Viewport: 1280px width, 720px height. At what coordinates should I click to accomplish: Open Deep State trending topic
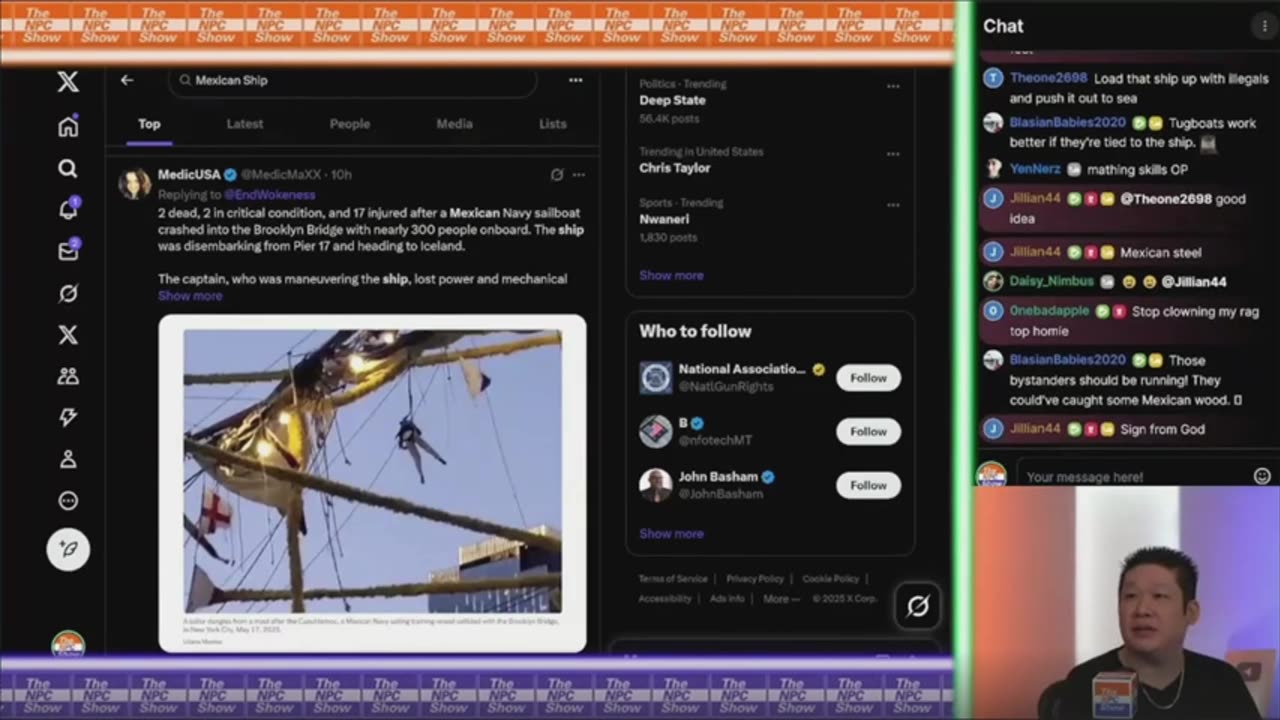672,100
